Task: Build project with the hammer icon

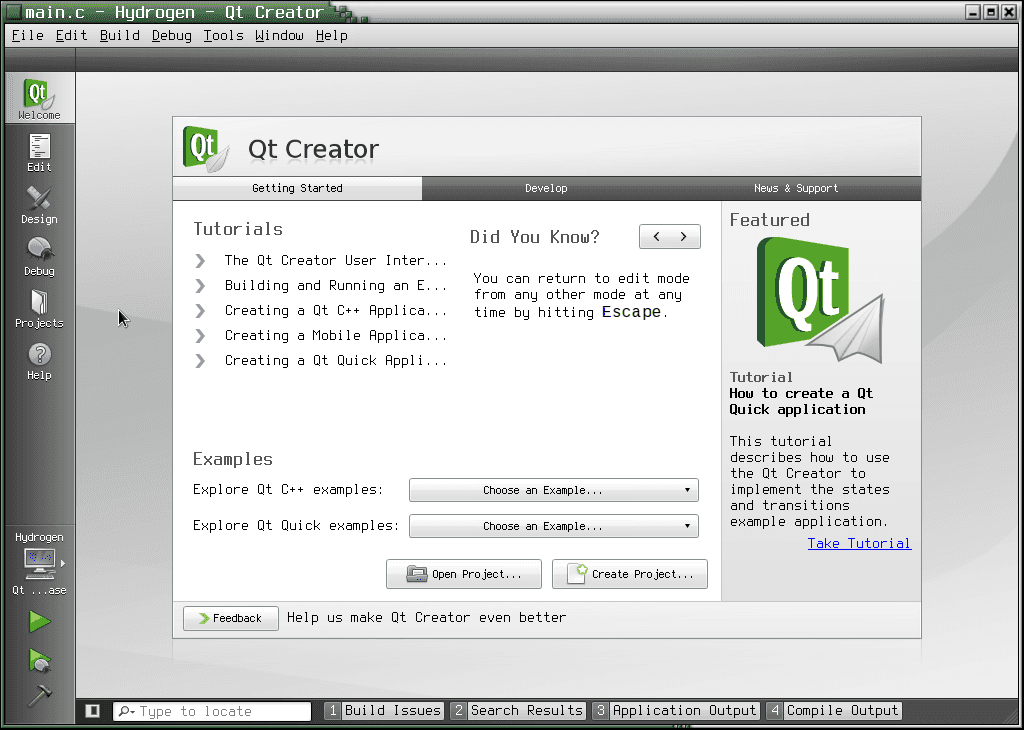Action: [x=40, y=696]
